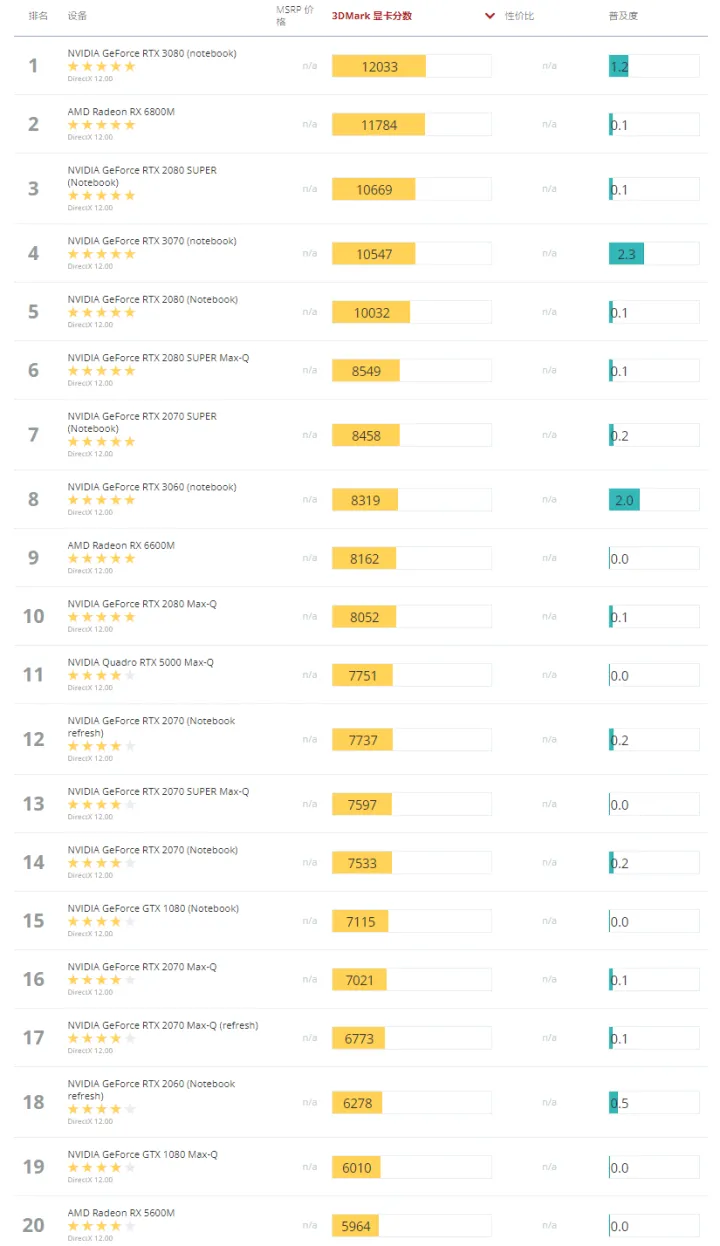Open NVIDIA GeForce RTX 3060 (notebook) page
The width and height of the screenshot is (720, 1246).
[x=152, y=487]
